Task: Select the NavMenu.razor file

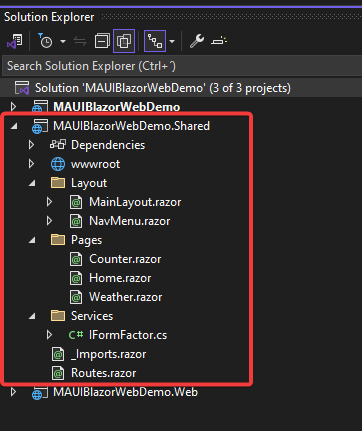Action: tap(130, 221)
